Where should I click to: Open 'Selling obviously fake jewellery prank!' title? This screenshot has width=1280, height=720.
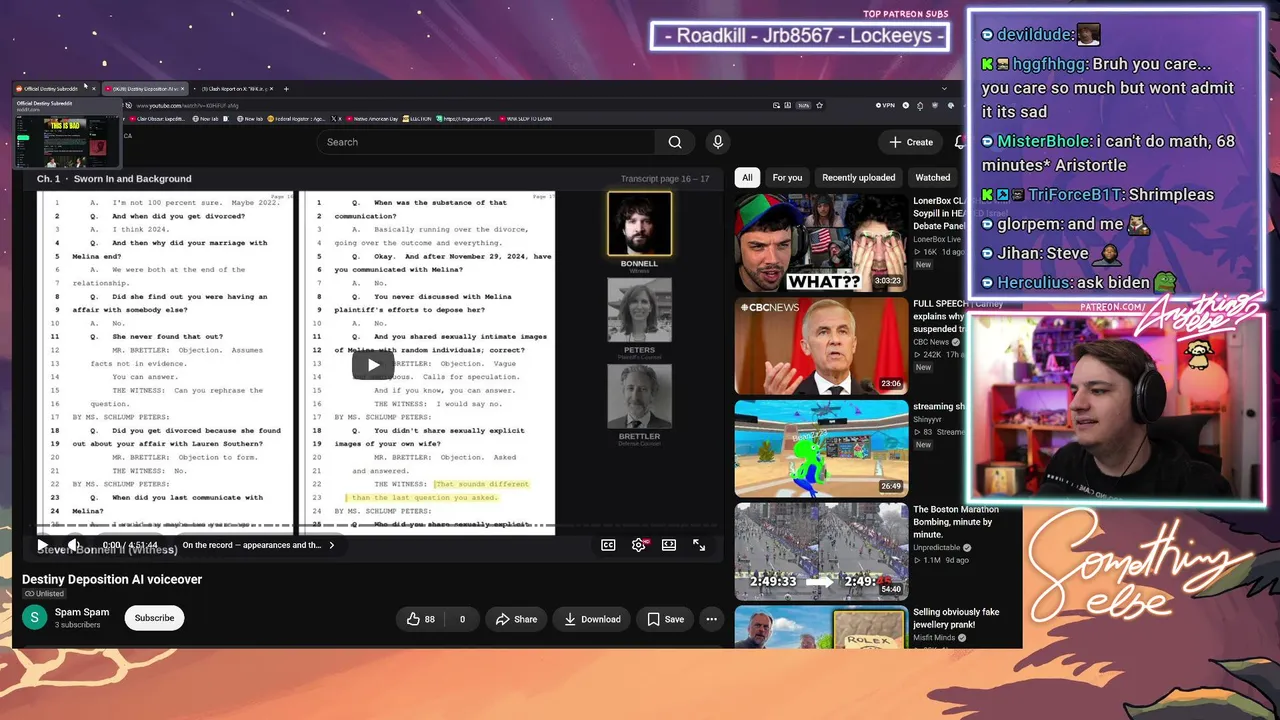click(x=956, y=618)
